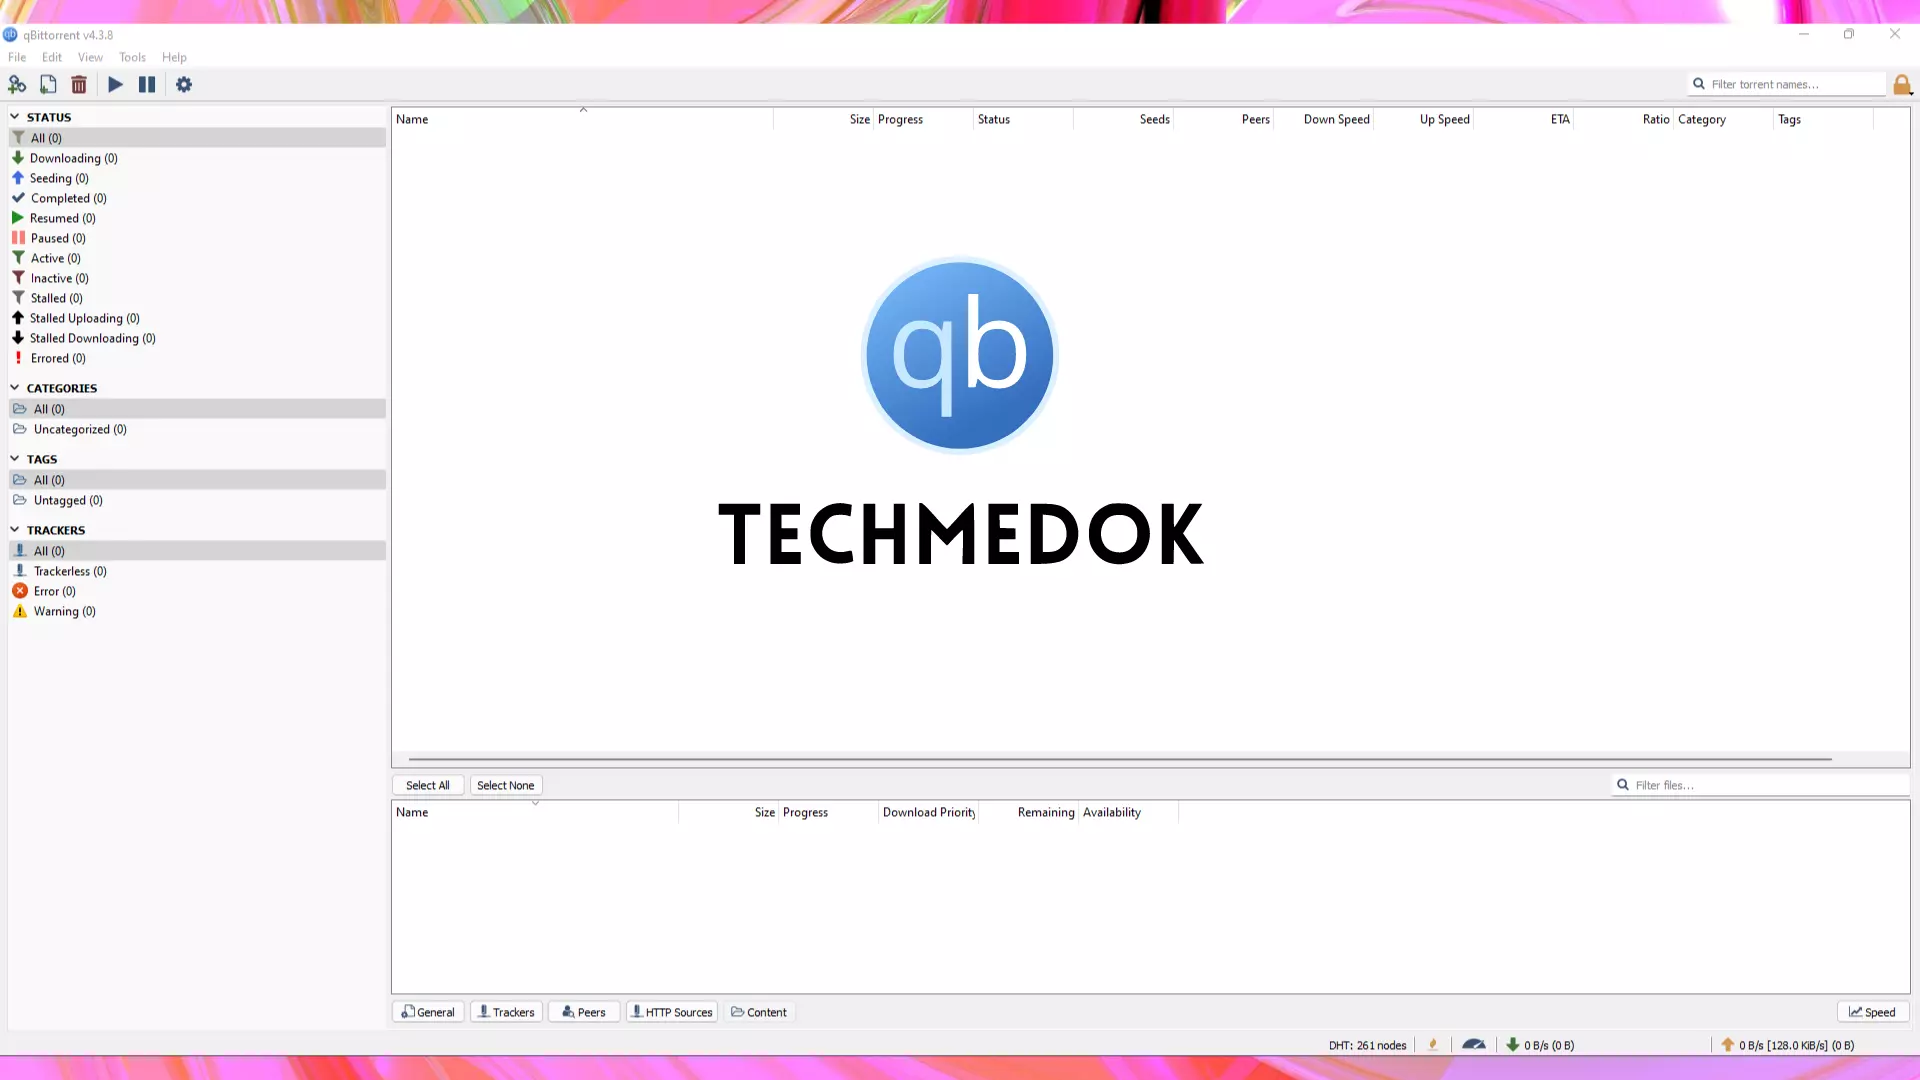Select the Inactive (0) status filter
Viewport: 1920px width, 1080px height.
tap(197, 278)
